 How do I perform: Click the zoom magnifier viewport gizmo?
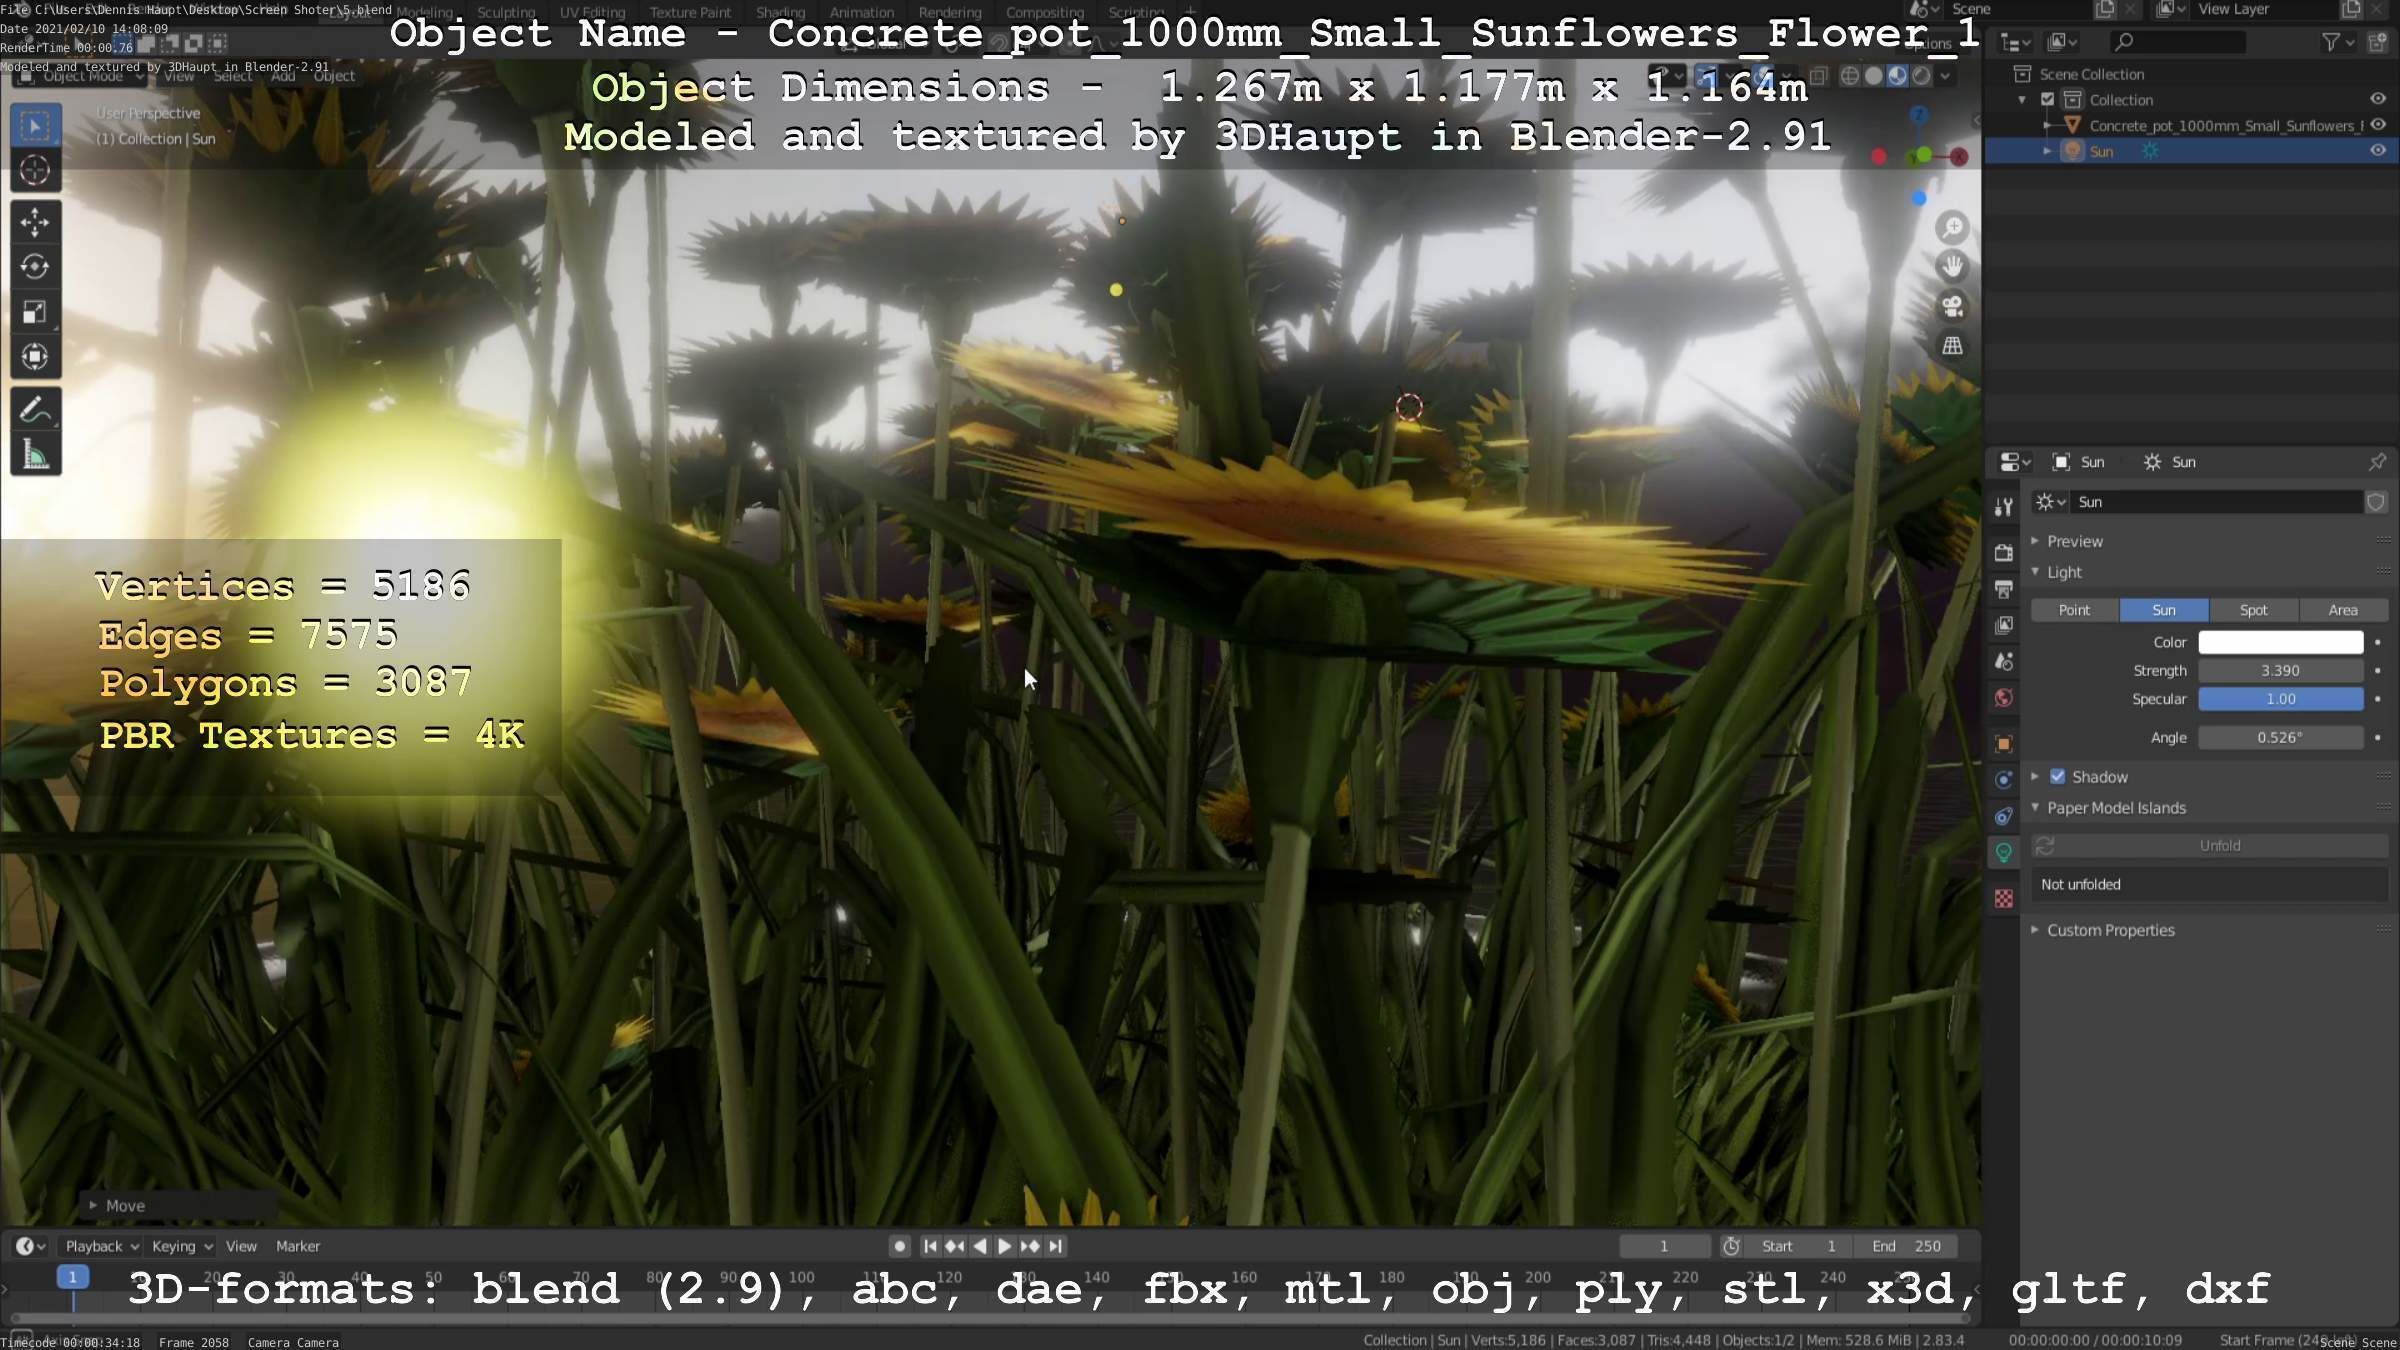[1952, 228]
